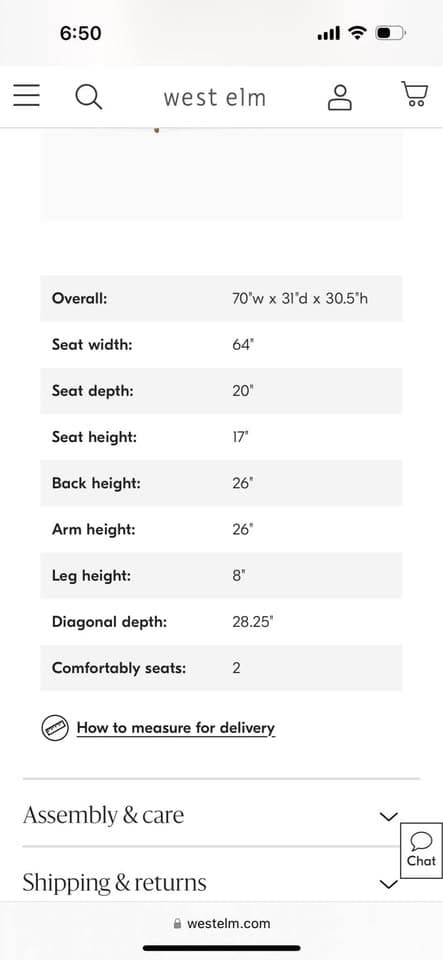
Task: Tap the product image area above the table
Action: tap(222, 174)
